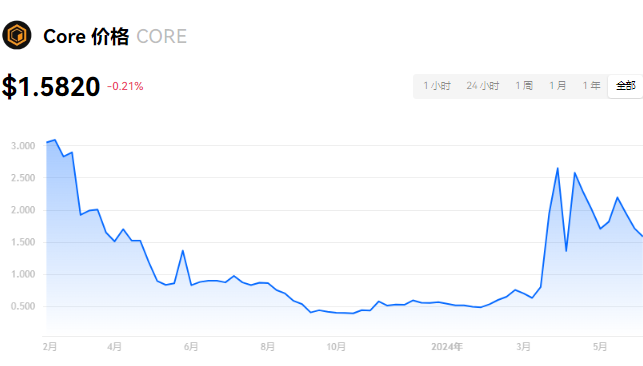The width and height of the screenshot is (643, 366).
Task: Select the 1小时 time range tab
Action: (437, 86)
